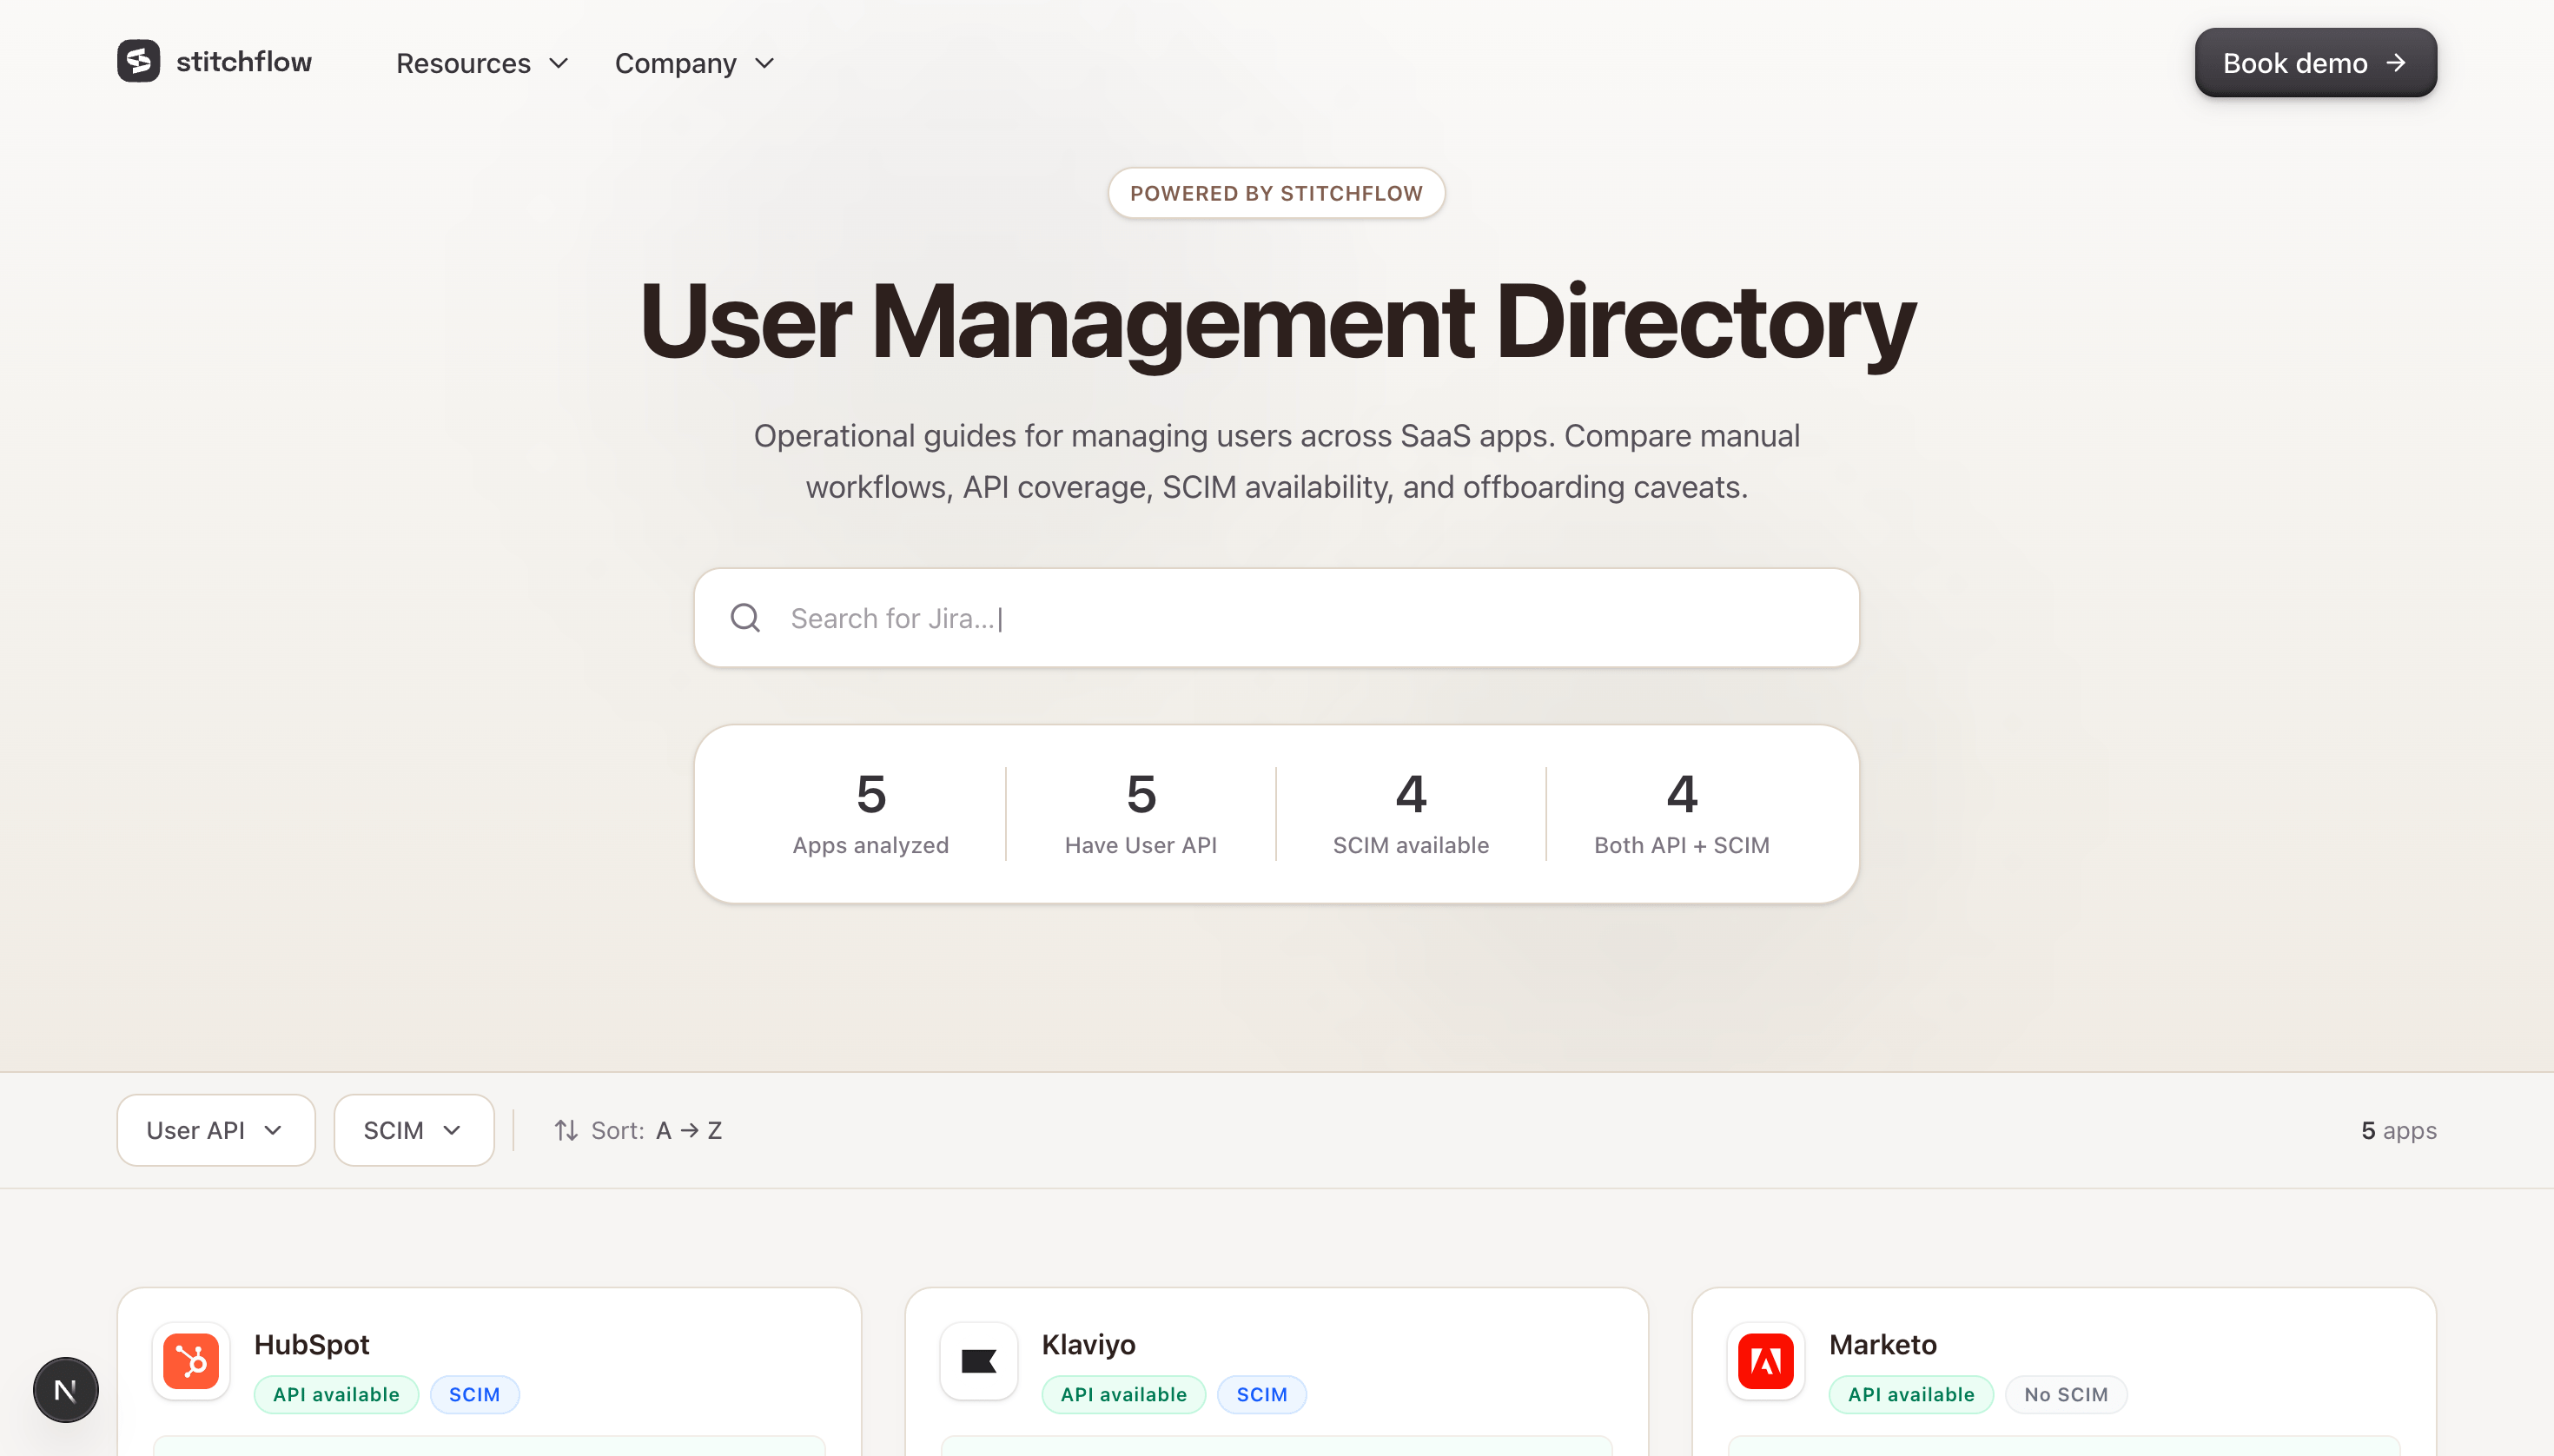Image resolution: width=2554 pixels, height=1456 pixels.
Task: Click the Book demo button
Action: pyautogui.click(x=2315, y=62)
